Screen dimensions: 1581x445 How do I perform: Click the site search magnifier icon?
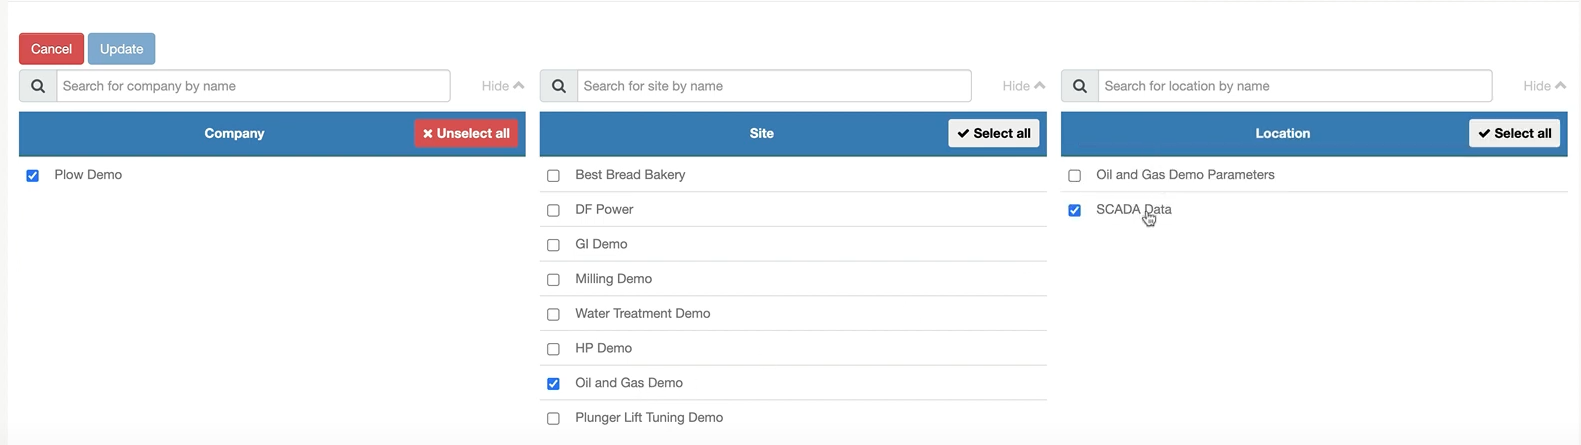[559, 86]
